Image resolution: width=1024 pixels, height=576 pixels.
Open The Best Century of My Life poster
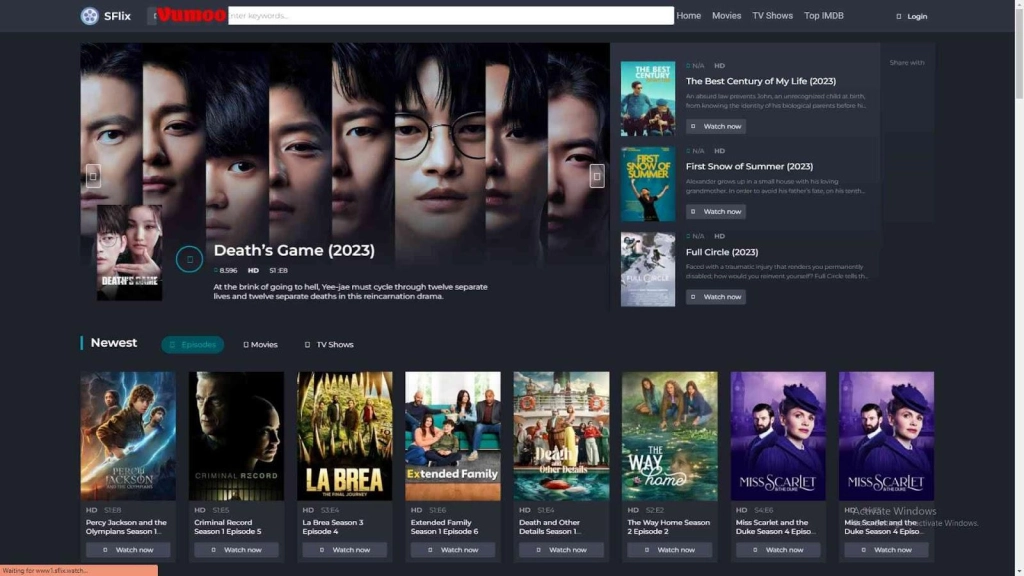(647, 99)
